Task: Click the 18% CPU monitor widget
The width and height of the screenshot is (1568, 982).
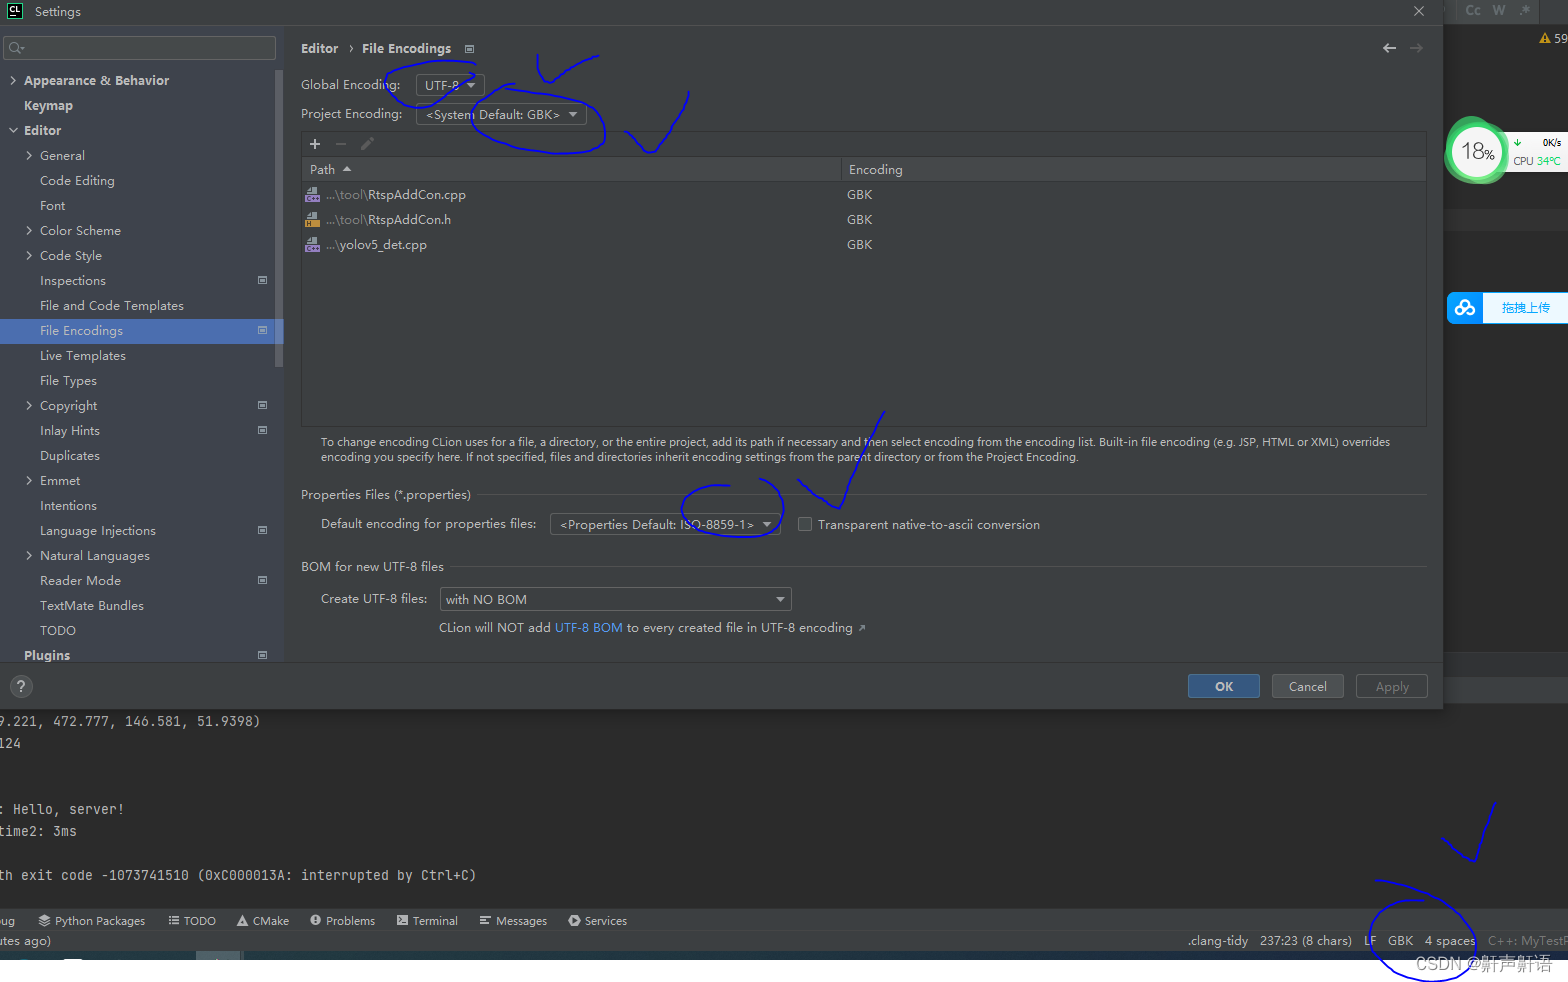Action: coord(1477,151)
